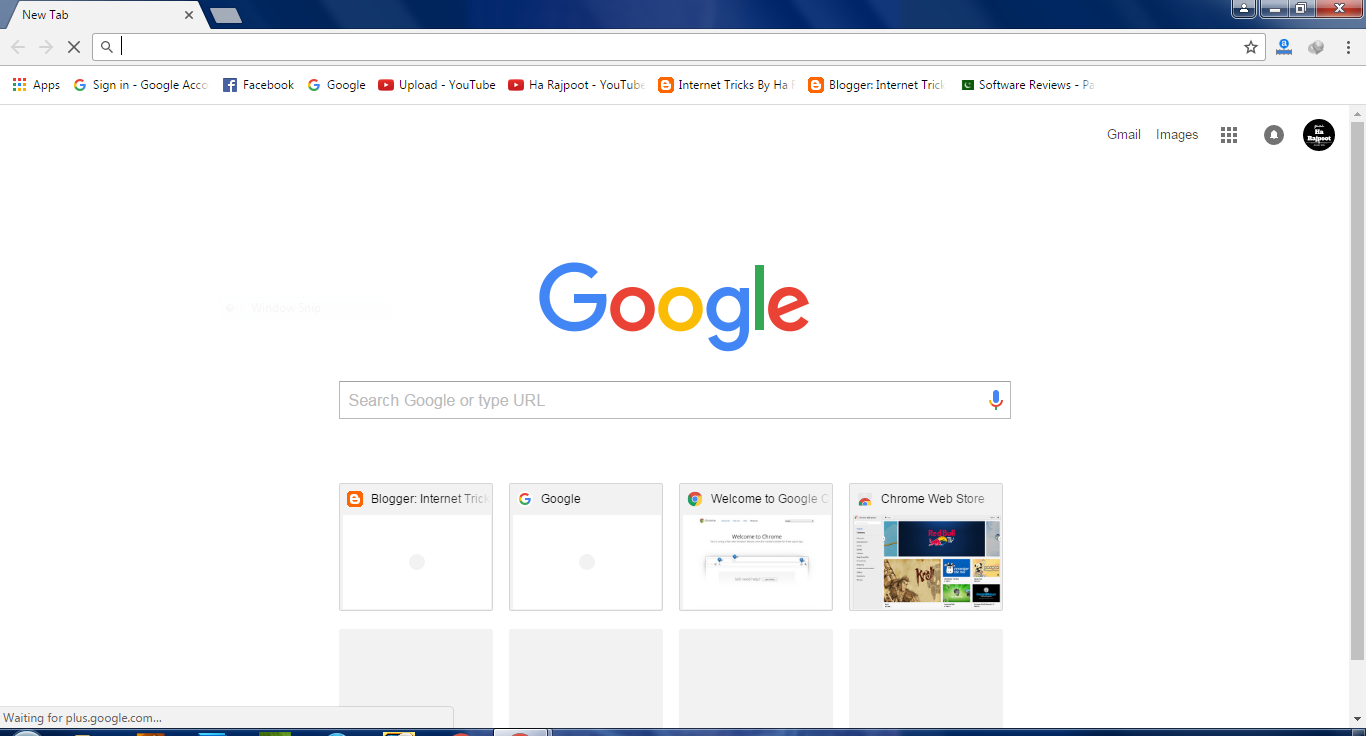Click the Google logo
The height and width of the screenshot is (736, 1366).
click(674, 306)
